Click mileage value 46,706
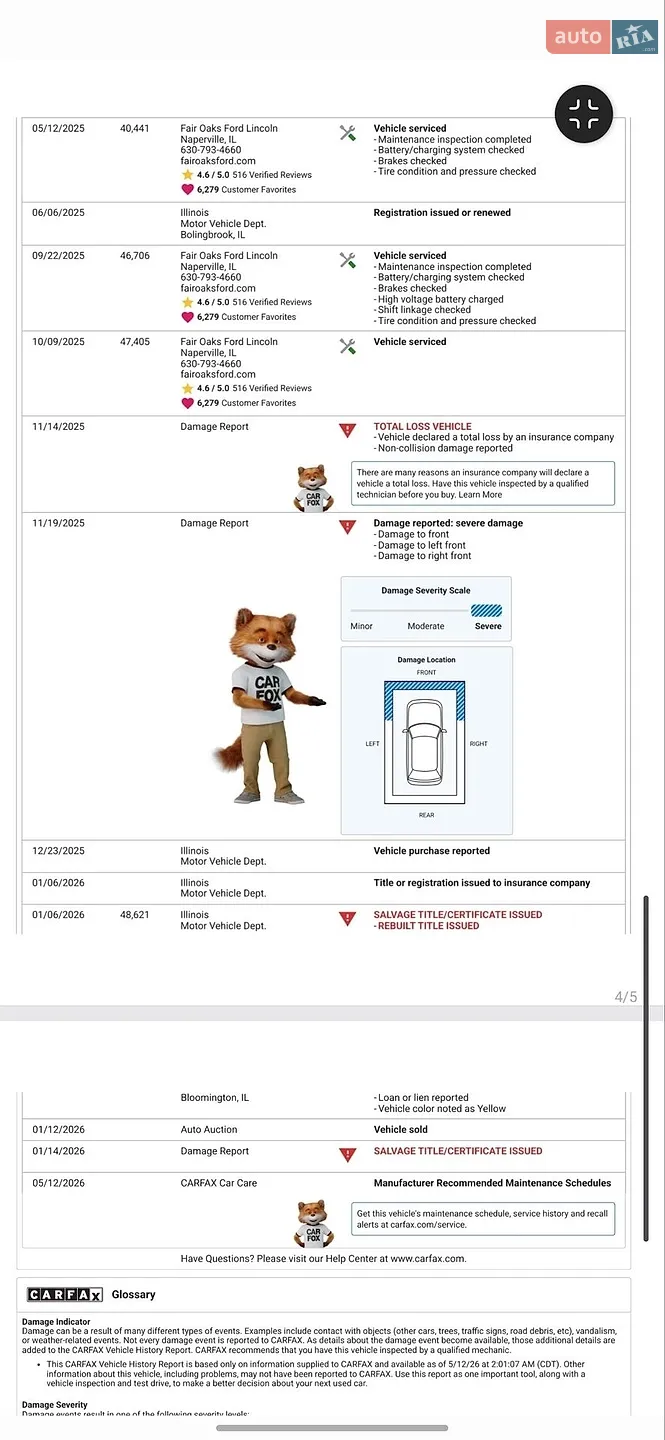Image resolution: width=665 pixels, height=1440 pixels. 135,256
